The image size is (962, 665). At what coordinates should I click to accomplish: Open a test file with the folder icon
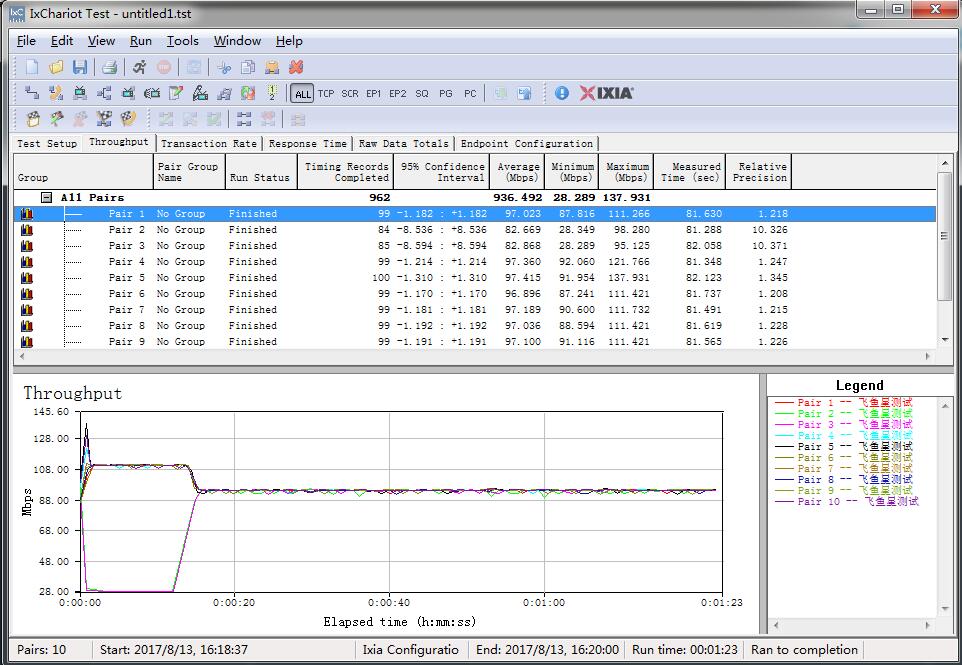coord(56,67)
